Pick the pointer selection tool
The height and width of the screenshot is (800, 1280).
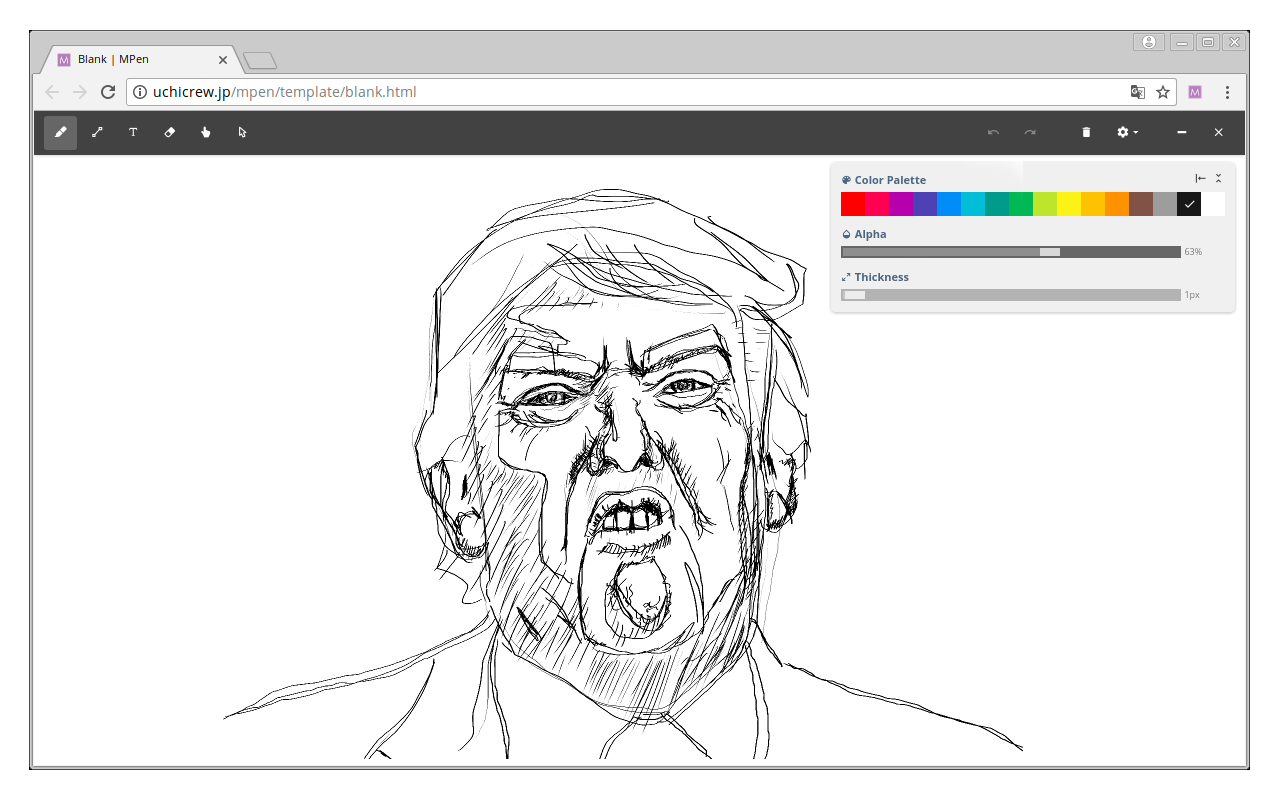(242, 132)
